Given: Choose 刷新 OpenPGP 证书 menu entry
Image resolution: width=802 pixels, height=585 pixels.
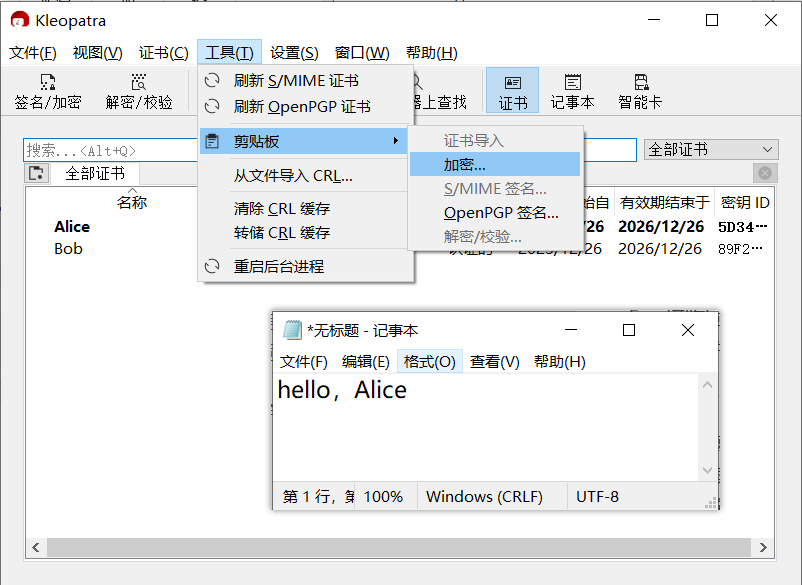Looking at the screenshot, I should tap(305, 106).
